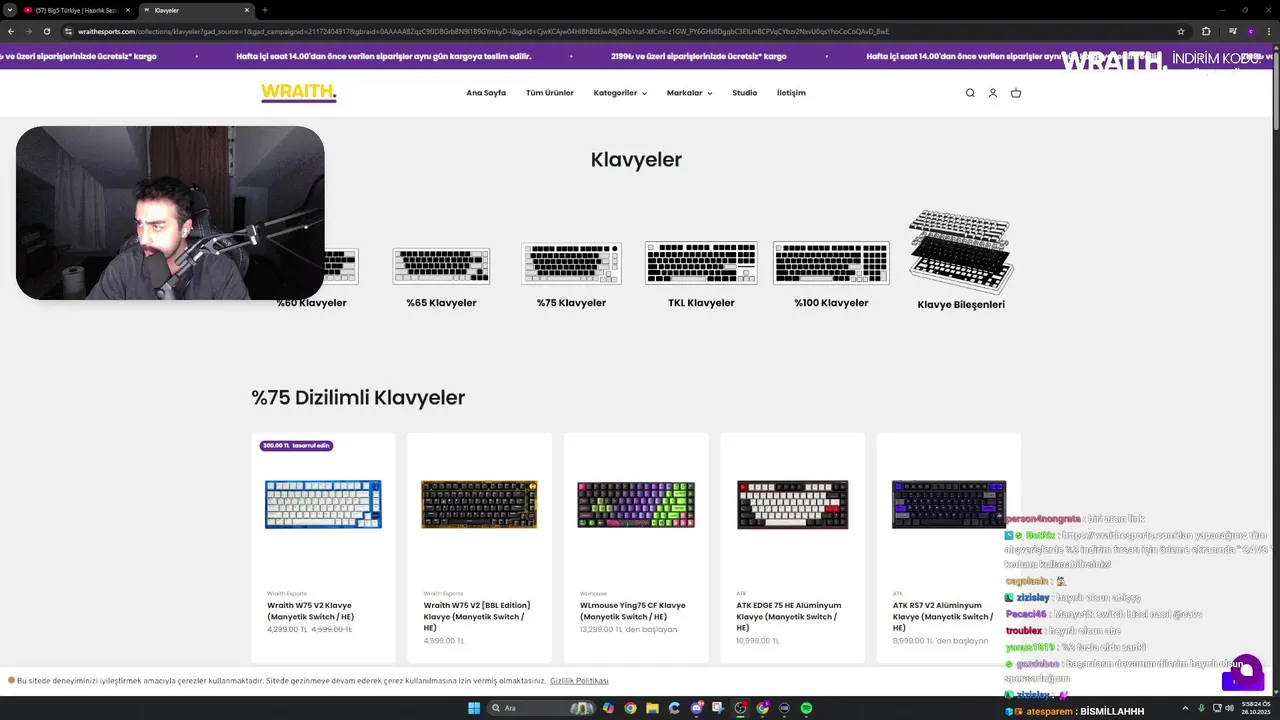Viewport: 1280px width, 720px height.
Task: Expand the Markalar dropdown
Action: coord(689,93)
